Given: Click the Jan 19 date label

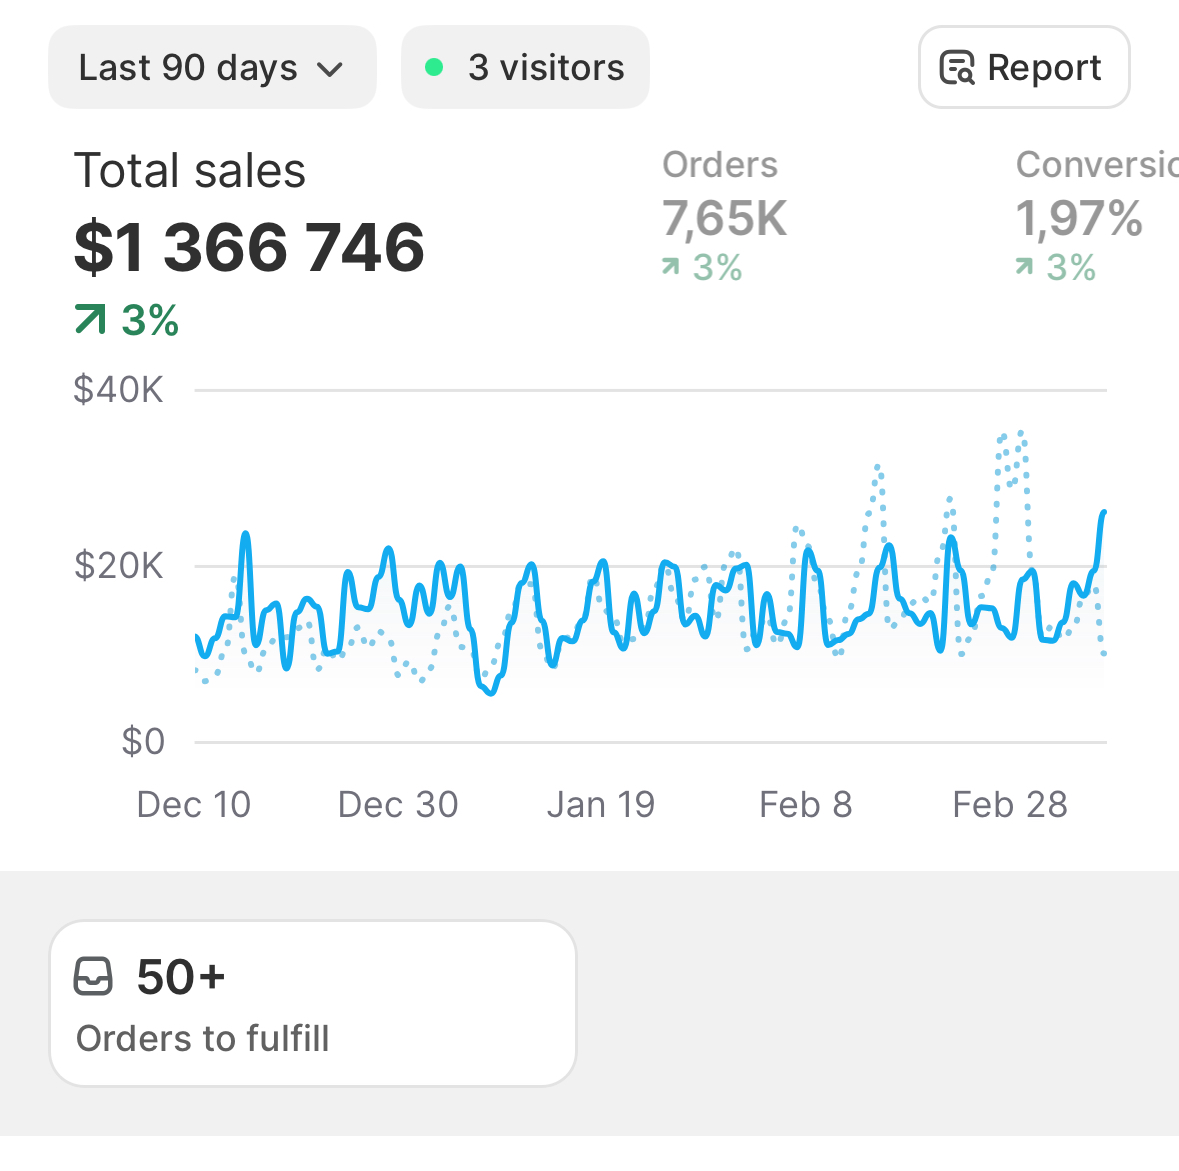Looking at the screenshot, I should (x=601, y=805).
